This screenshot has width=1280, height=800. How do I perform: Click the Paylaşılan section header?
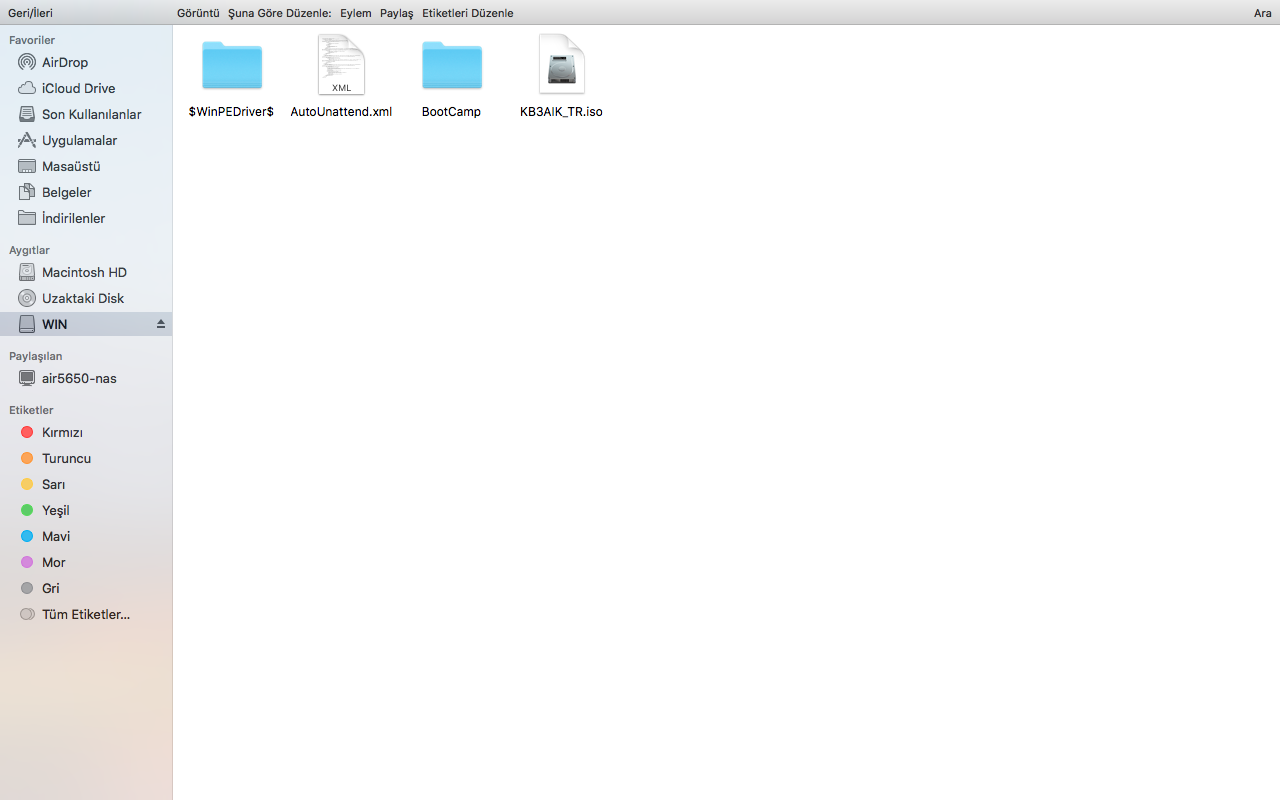coord(36,356)
